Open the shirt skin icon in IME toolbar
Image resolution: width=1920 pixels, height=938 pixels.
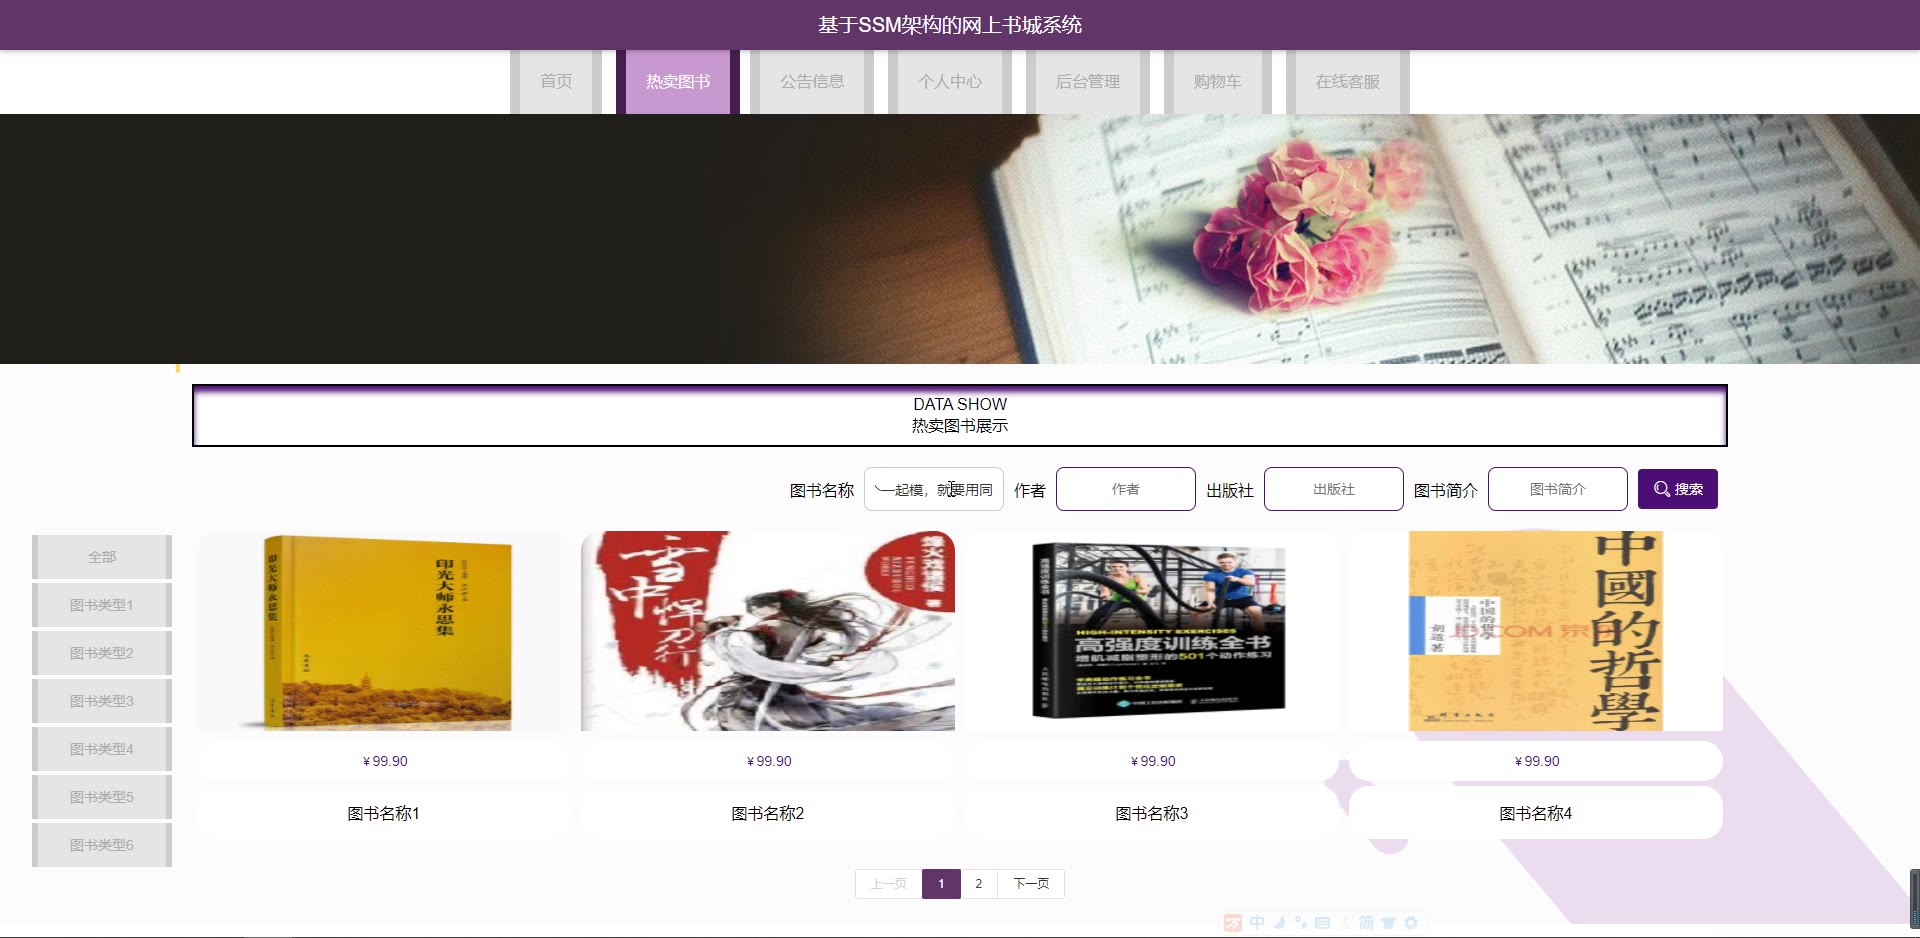tap(1388, 923)
